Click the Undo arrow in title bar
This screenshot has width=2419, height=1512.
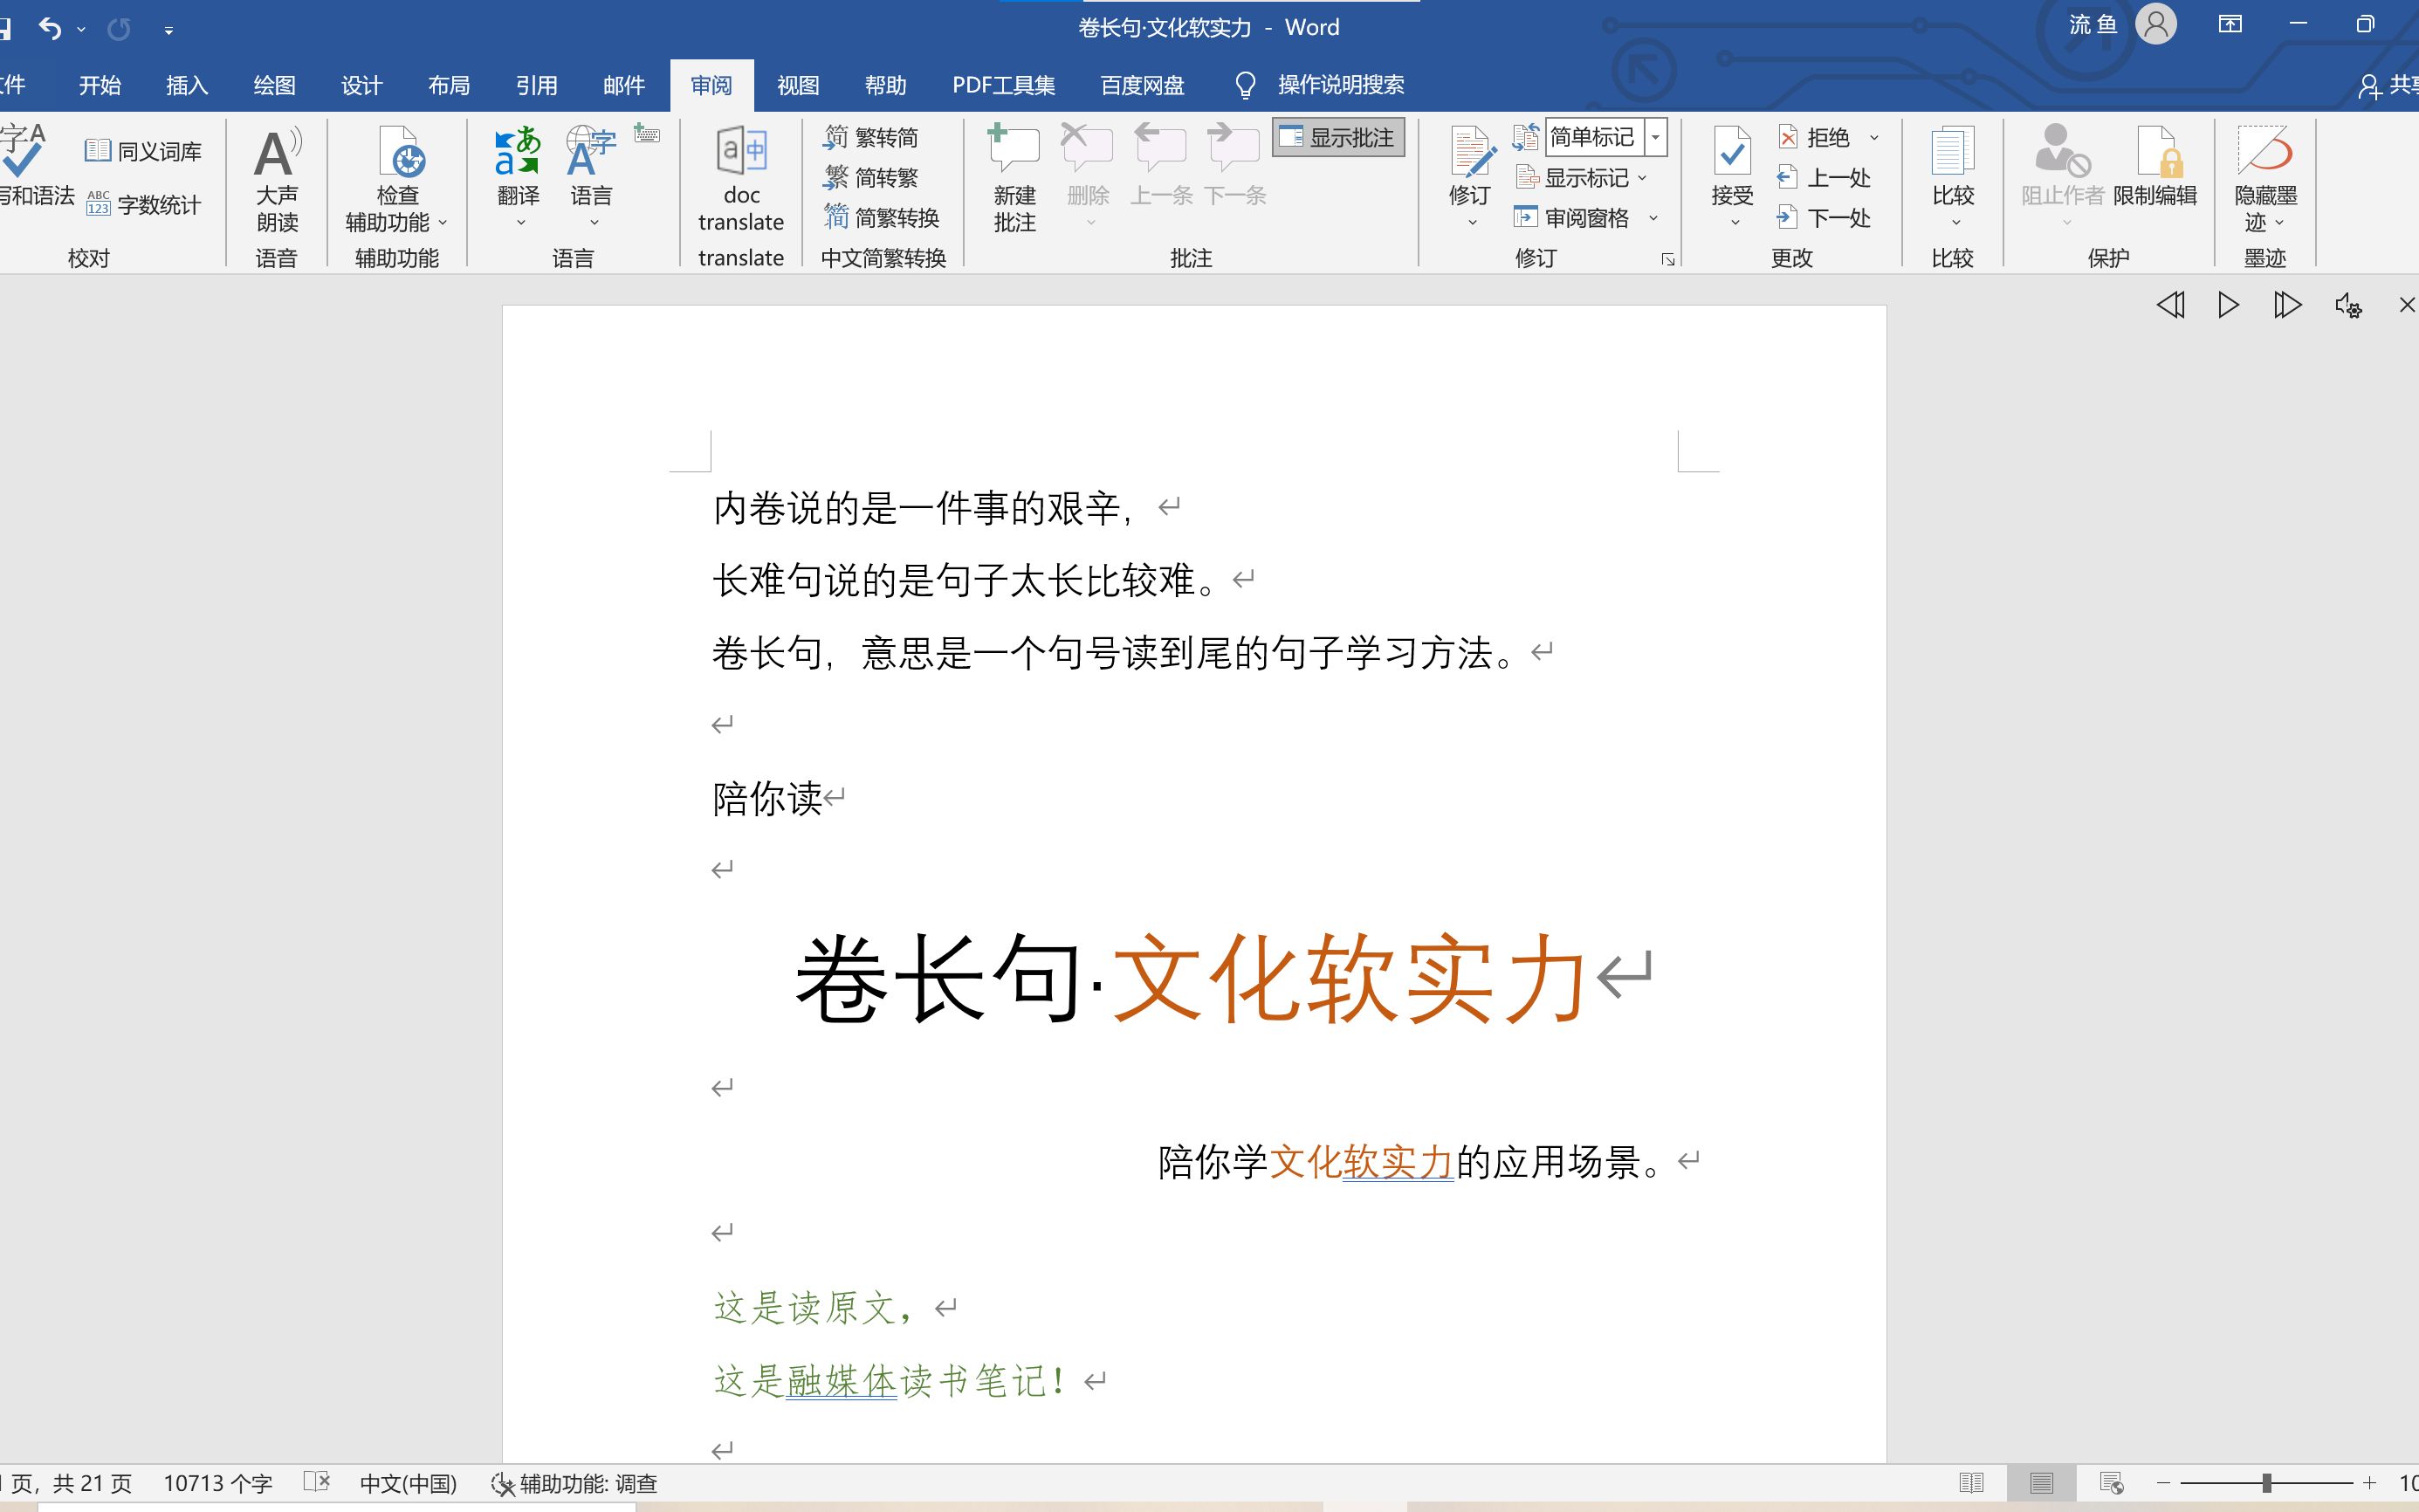coord(49,29)
